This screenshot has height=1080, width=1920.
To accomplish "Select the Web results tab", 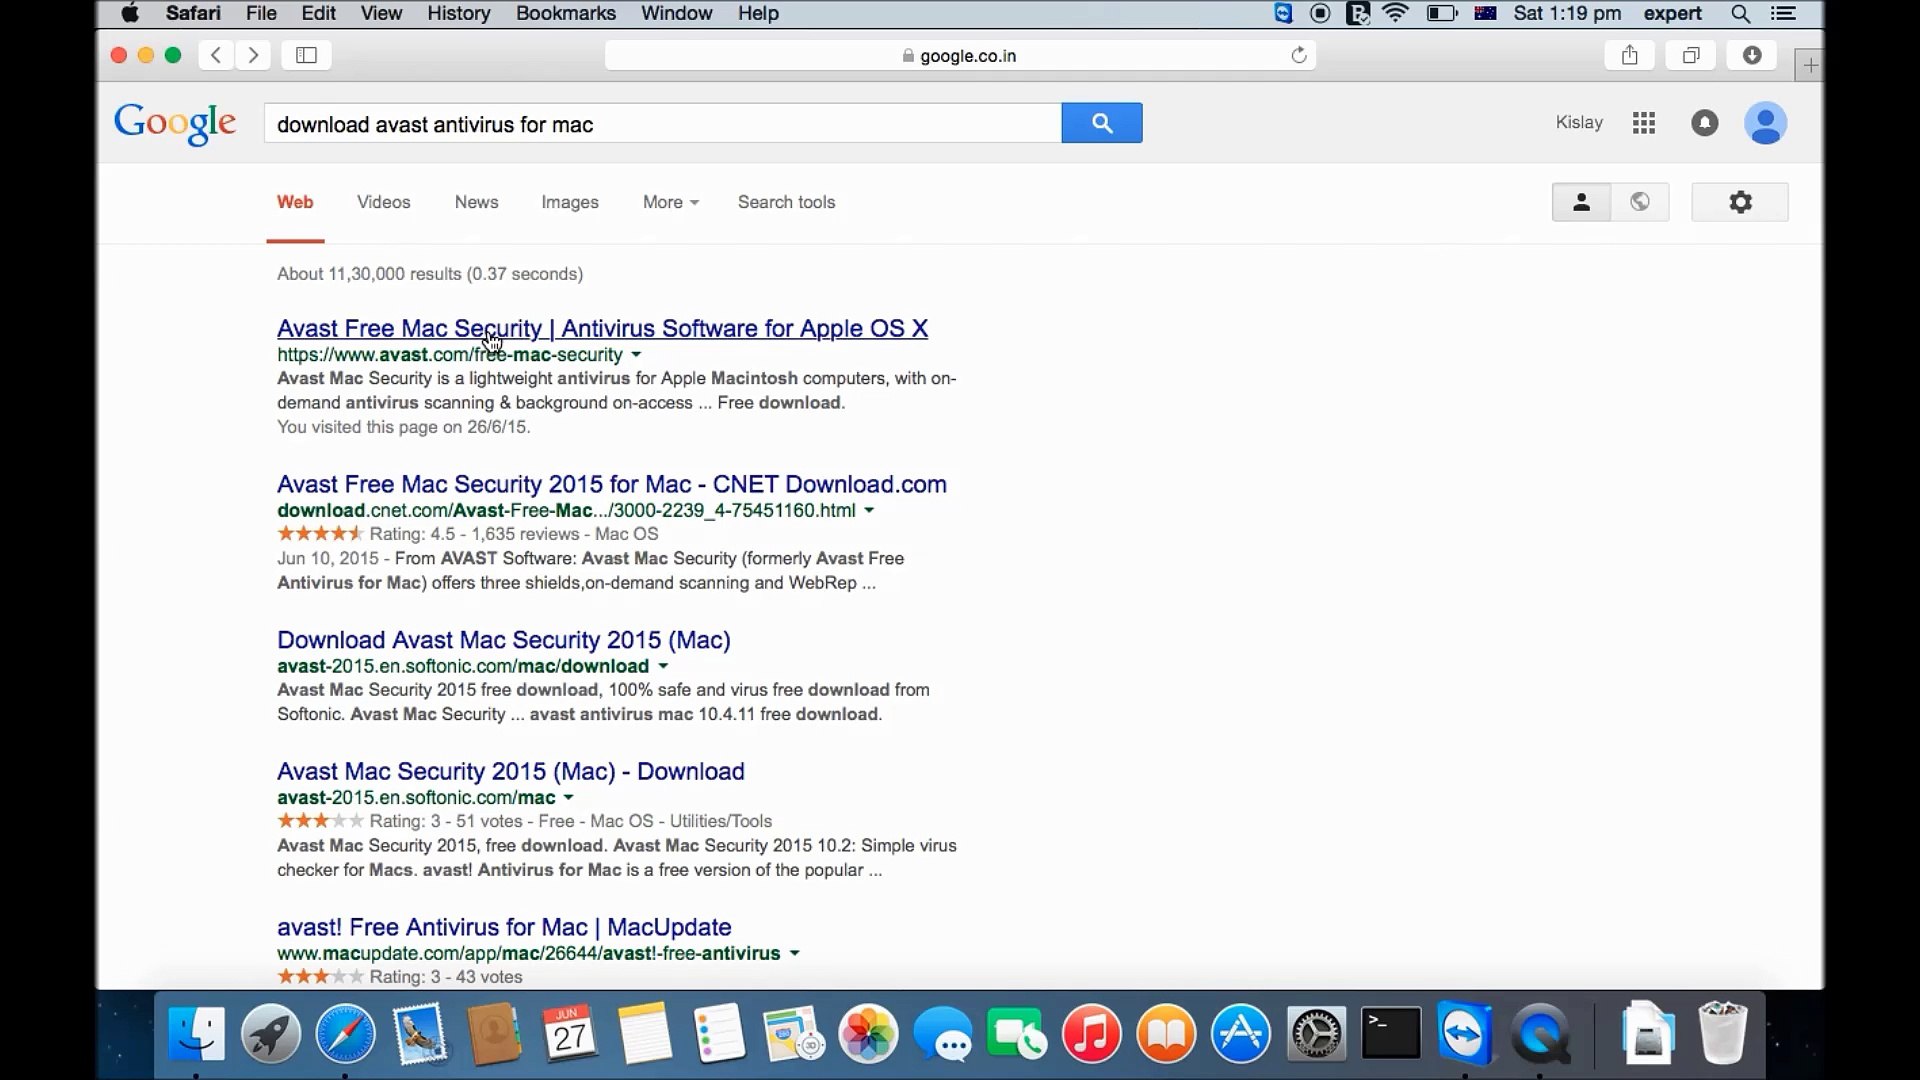I will point(294,202).
